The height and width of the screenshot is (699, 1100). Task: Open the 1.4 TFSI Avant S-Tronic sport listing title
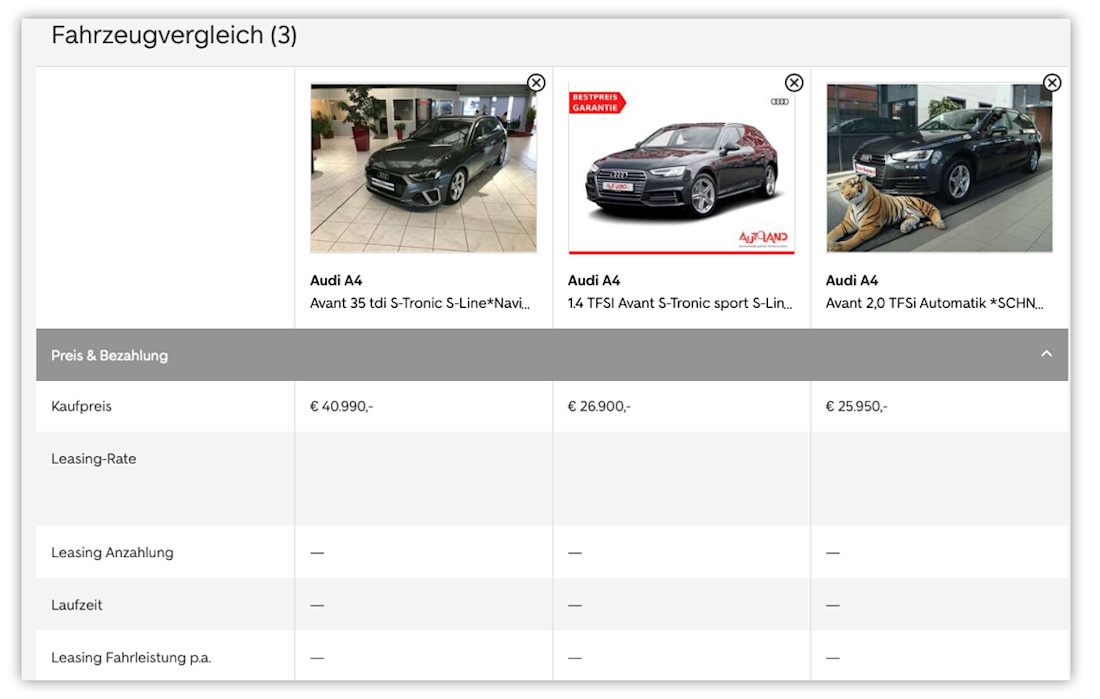click(x=680, y=303)
